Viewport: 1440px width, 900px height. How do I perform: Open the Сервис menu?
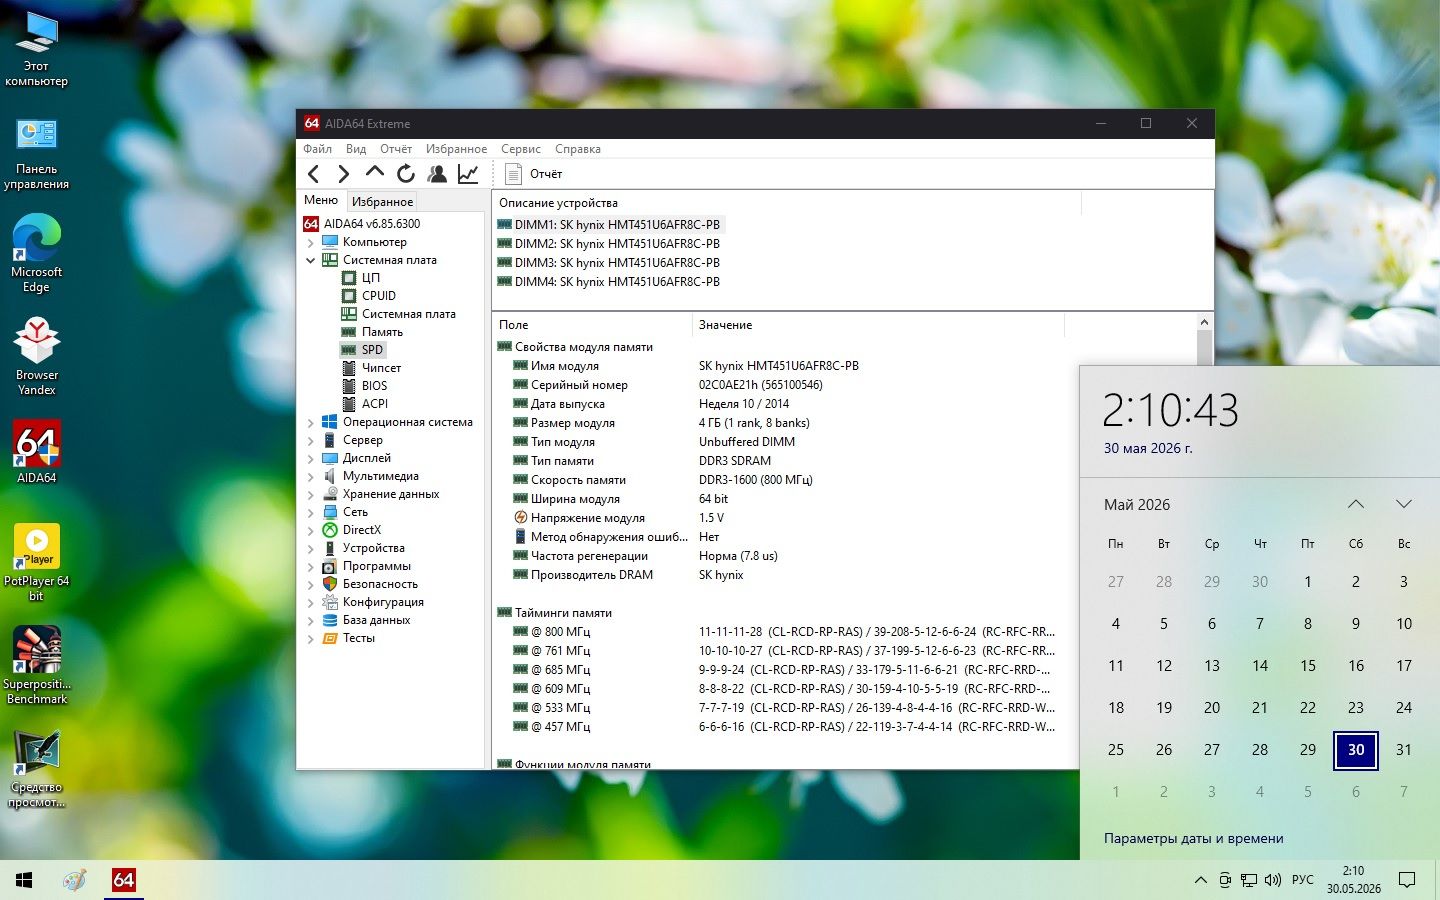521,149
